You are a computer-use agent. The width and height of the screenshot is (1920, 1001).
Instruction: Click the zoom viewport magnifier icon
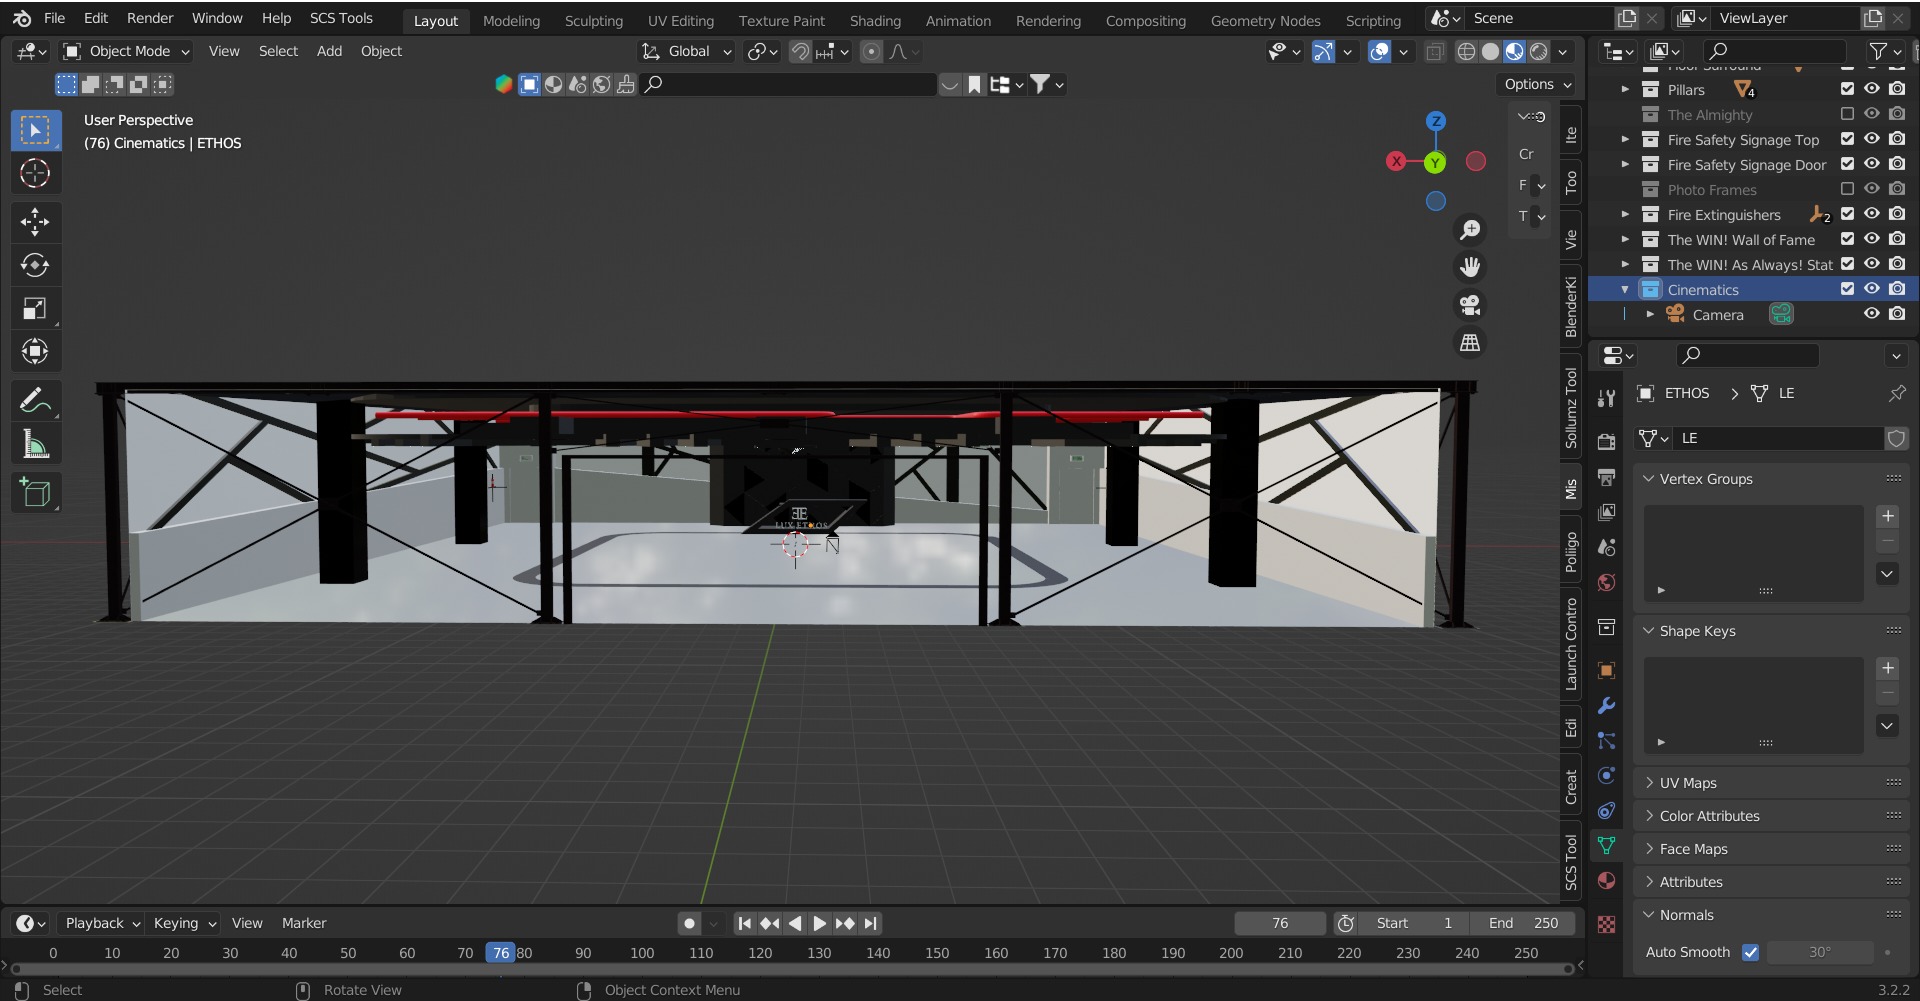tap(1470, 230)
